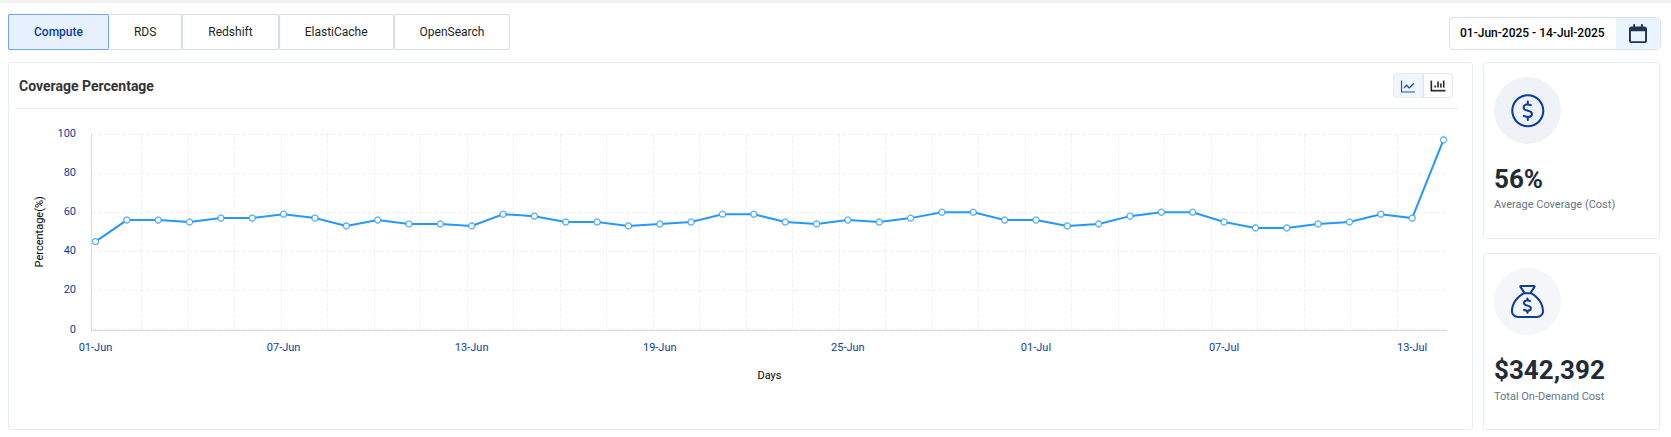Image resolution: width=1671 pixels, height=437 pixels.
Task: Switch to the RDS tab
Action: coord(145,32)
